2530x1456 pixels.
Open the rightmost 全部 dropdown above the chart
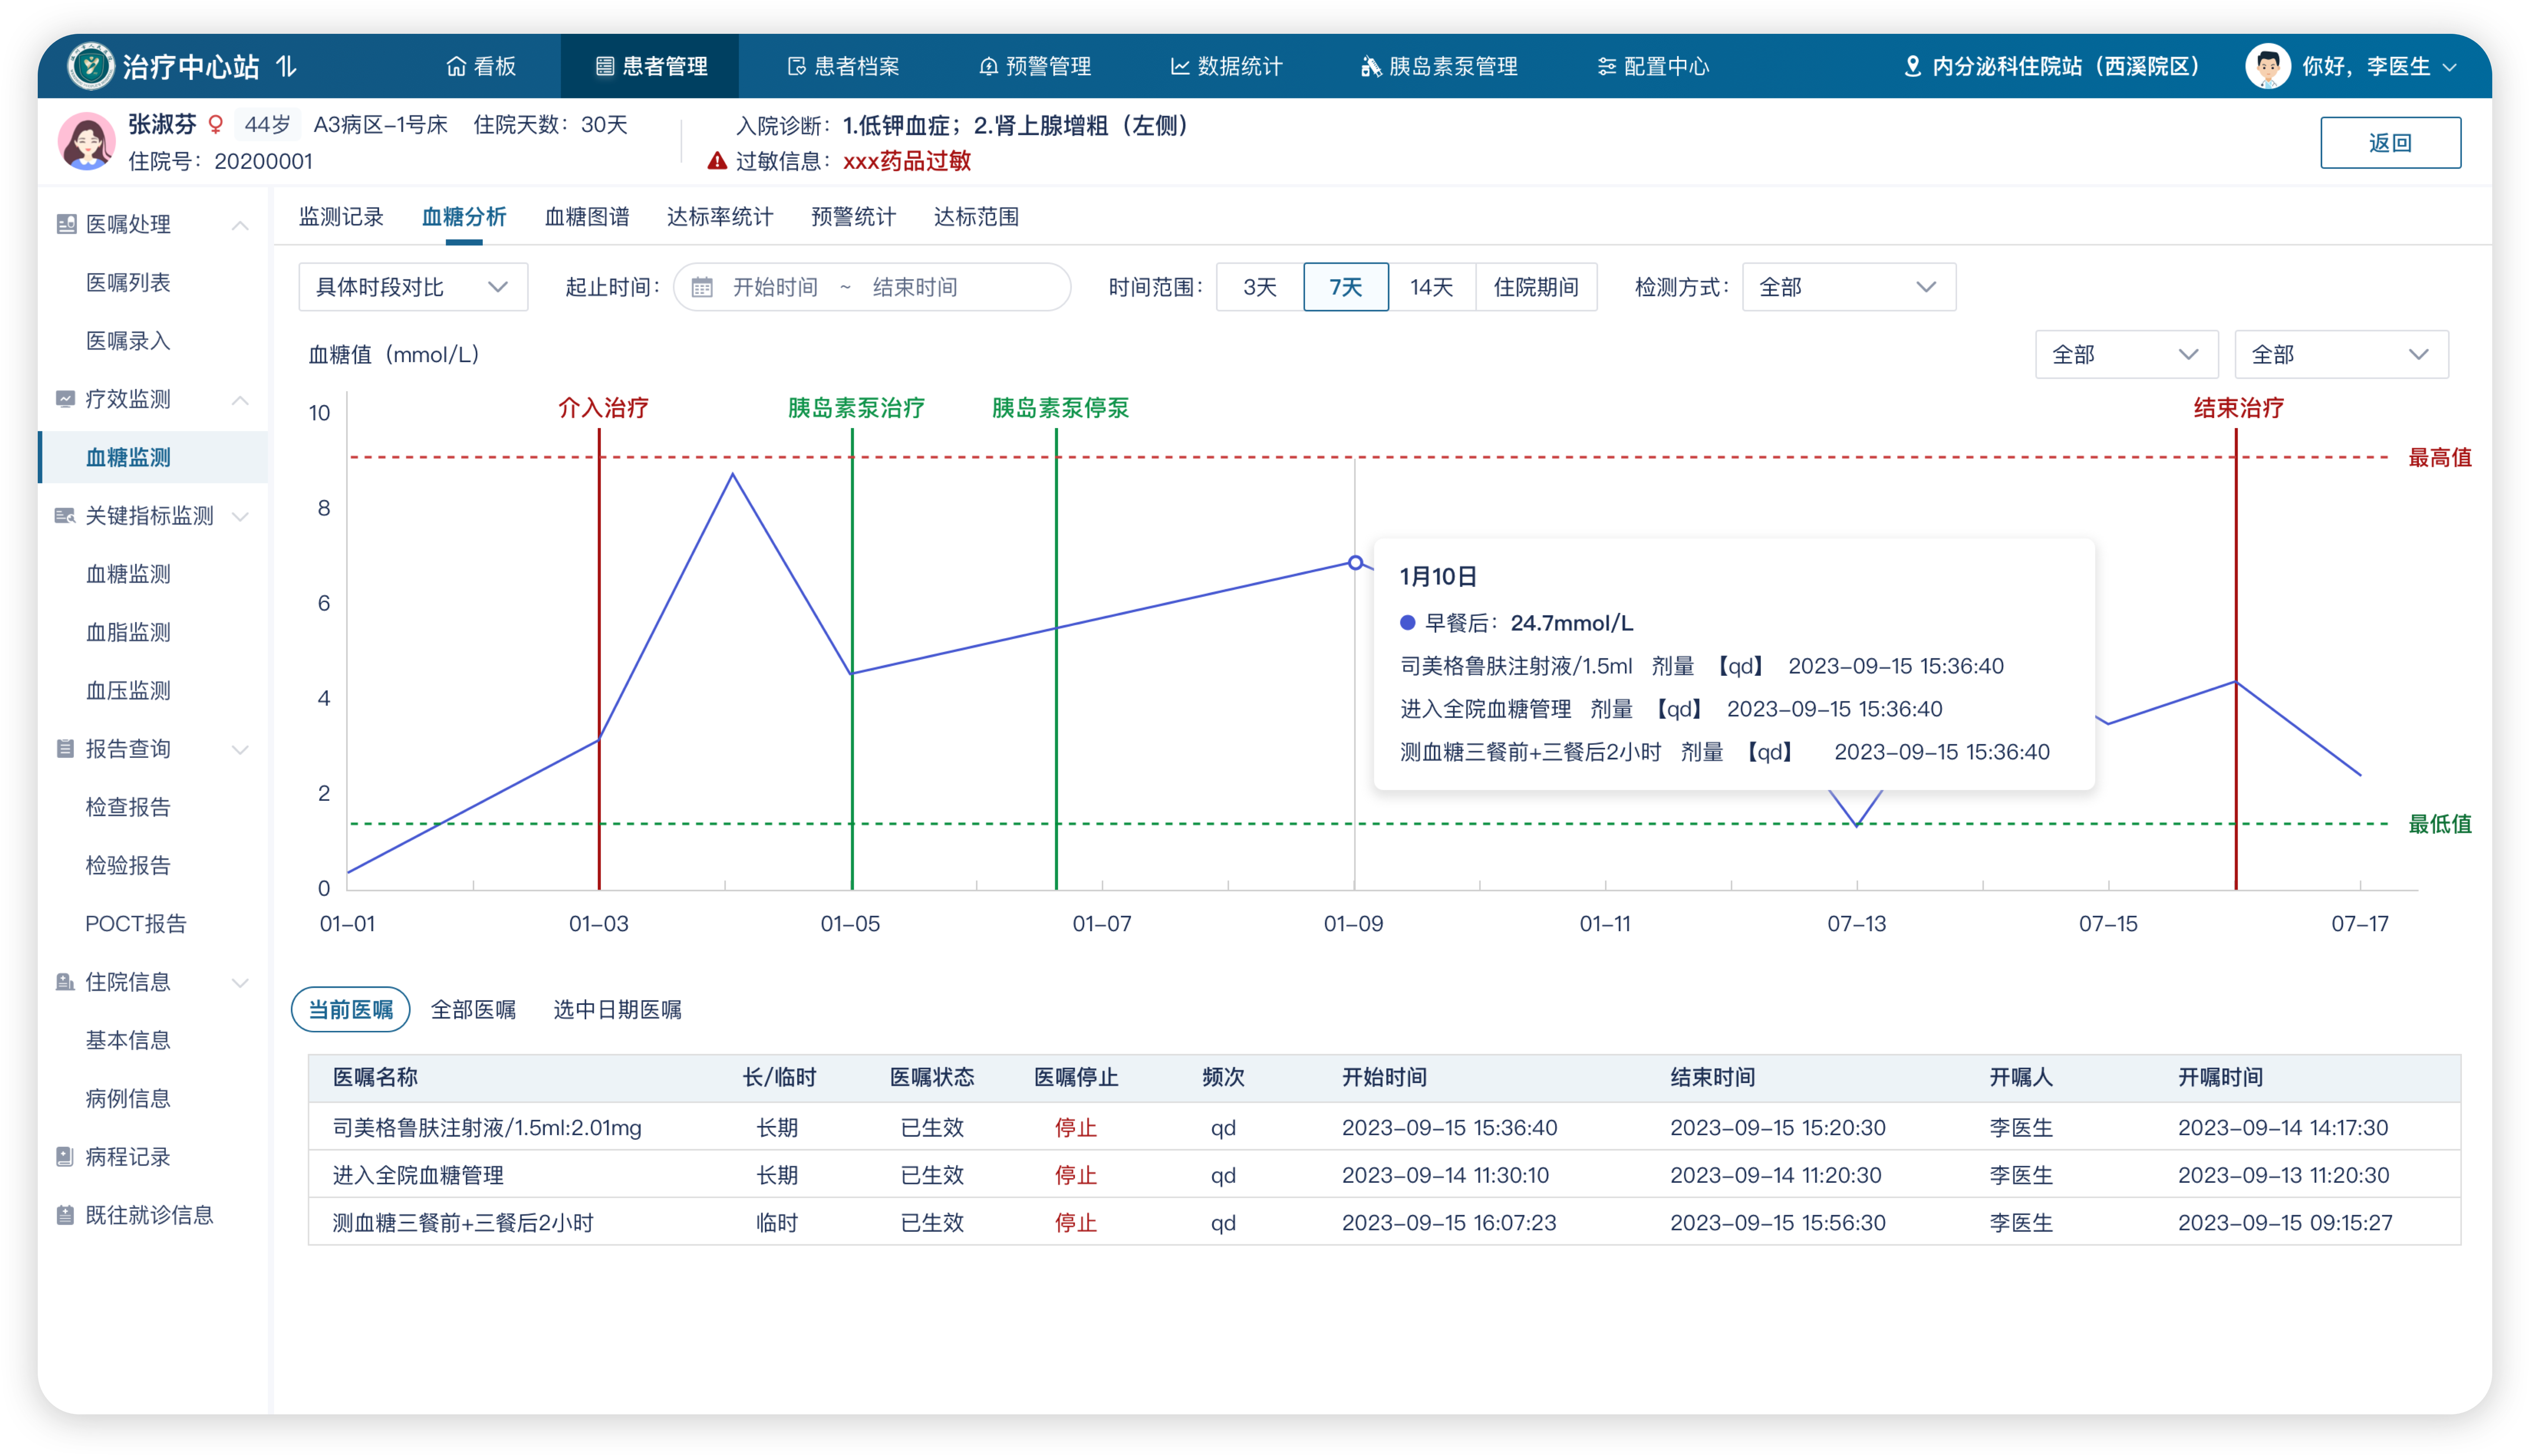coord(2342,354)
